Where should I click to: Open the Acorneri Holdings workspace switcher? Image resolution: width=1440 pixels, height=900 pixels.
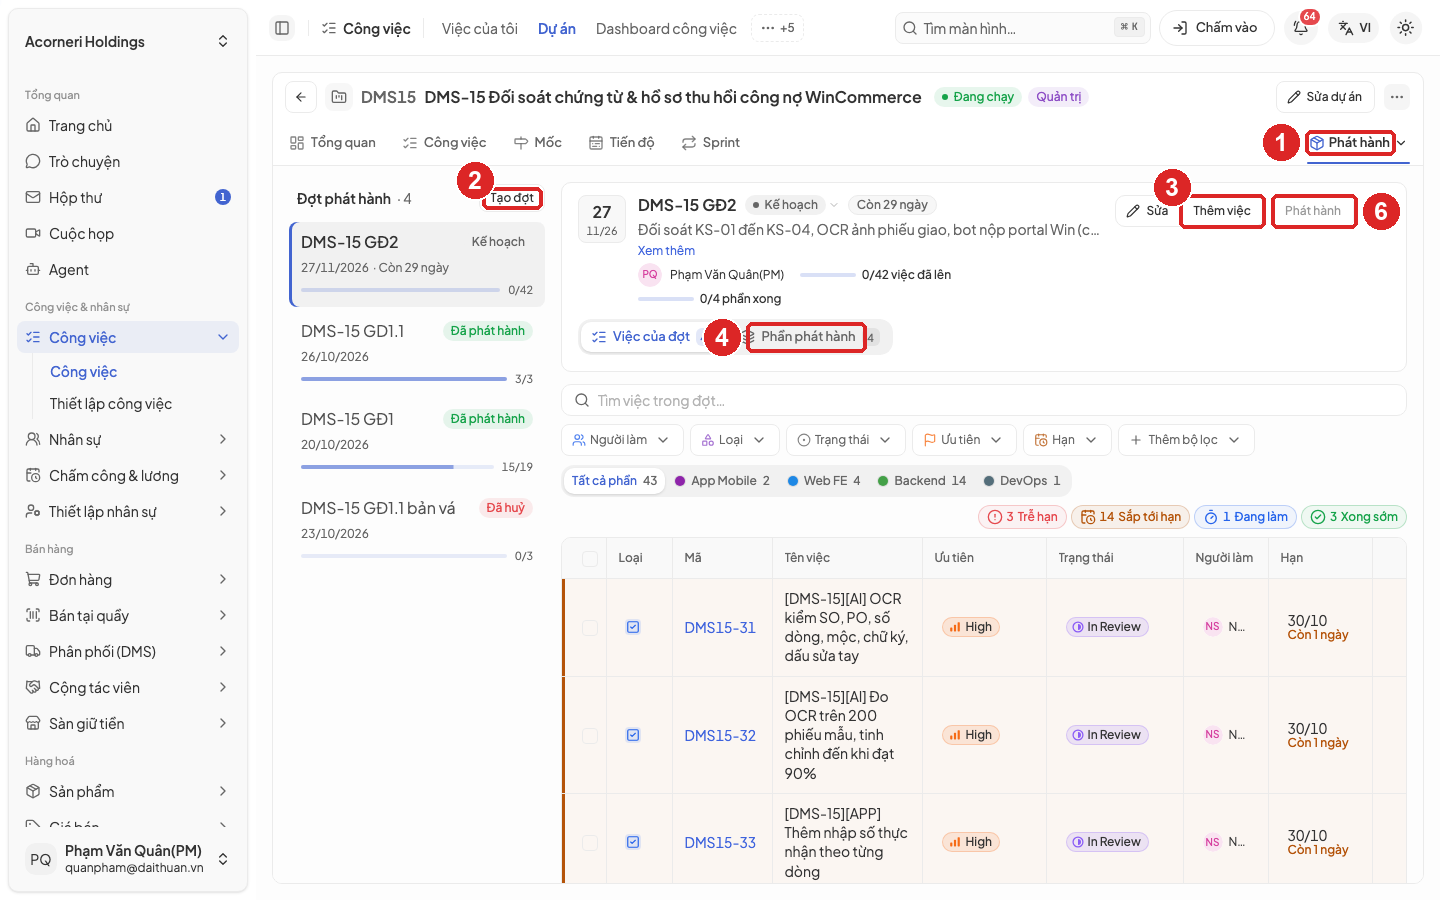pyautogui.click(x=128, y=42)
